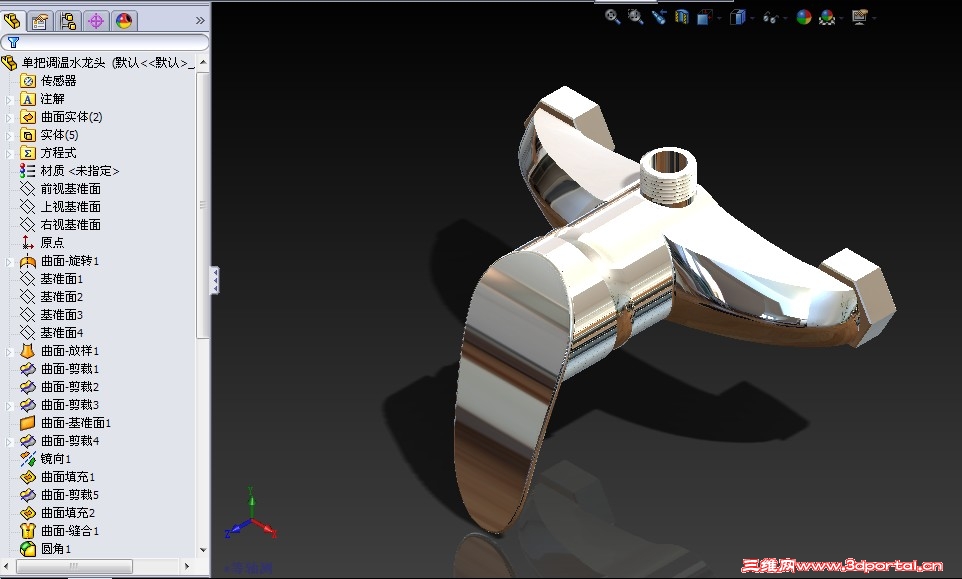Expand the 方程式 equations node
This screenshot has width=962, height=579.
pyautogui.click(x=9, y=153)
